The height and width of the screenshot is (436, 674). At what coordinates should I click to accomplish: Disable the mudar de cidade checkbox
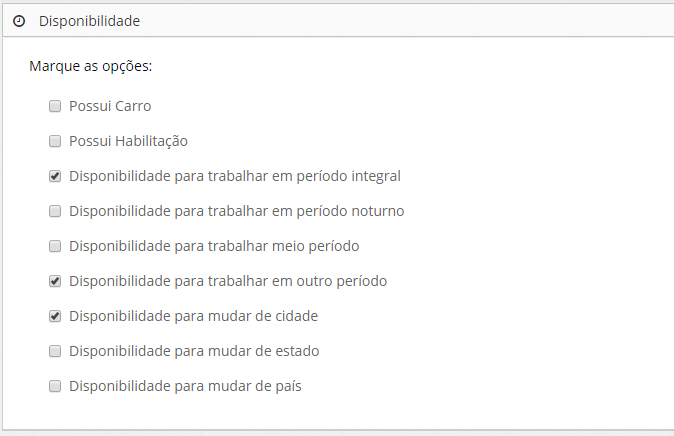pyautogui.click(x=55, y=316)
